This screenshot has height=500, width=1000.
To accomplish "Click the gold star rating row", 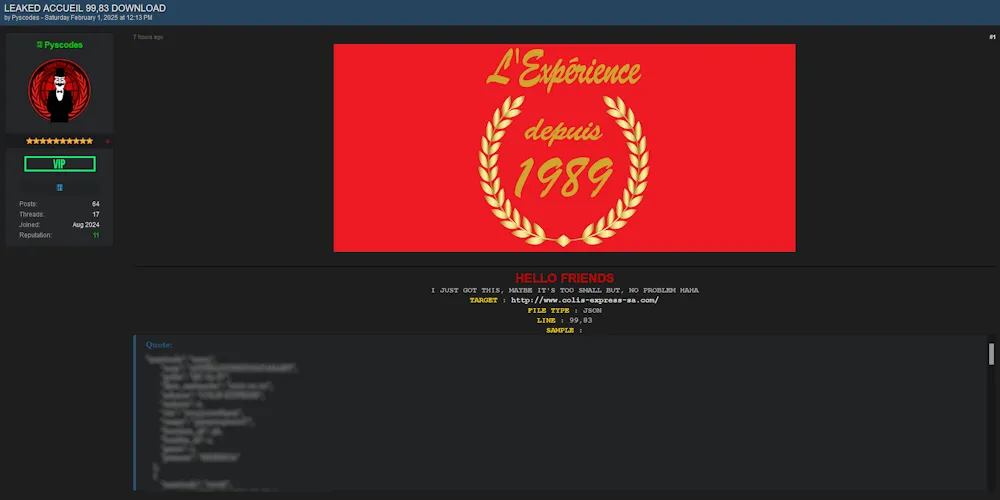I will [59, 141].
